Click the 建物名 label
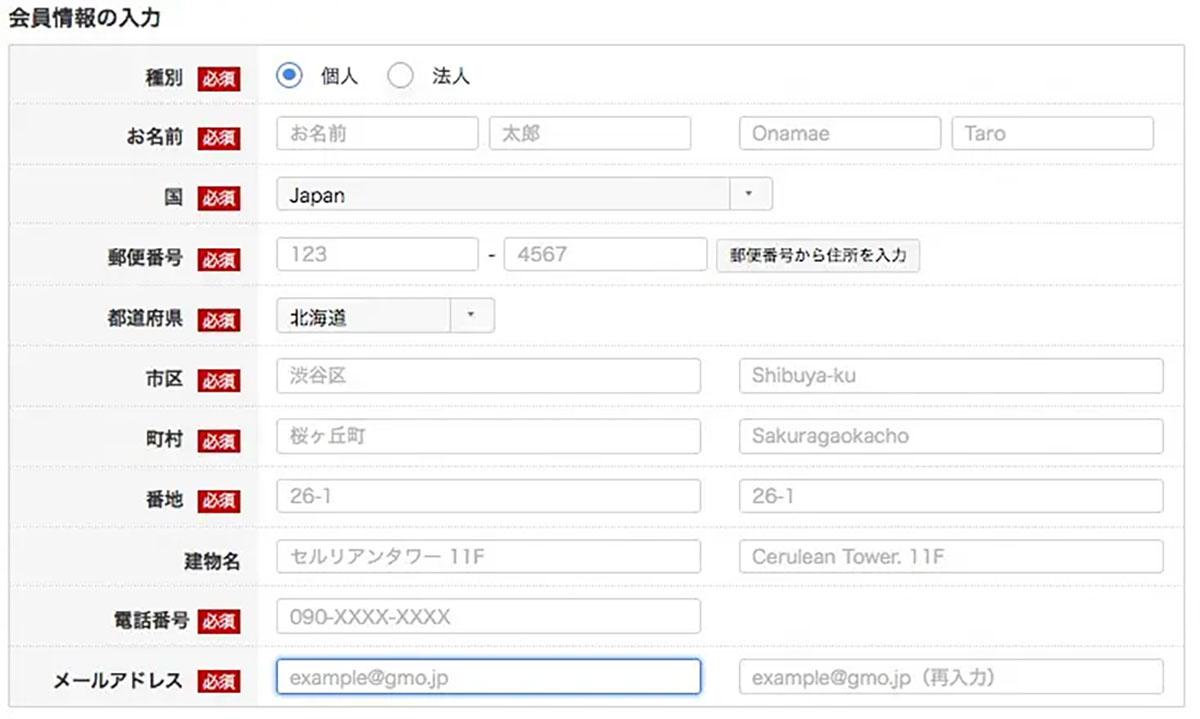This screenshot has height=719, width=1200. pos(212,561)
